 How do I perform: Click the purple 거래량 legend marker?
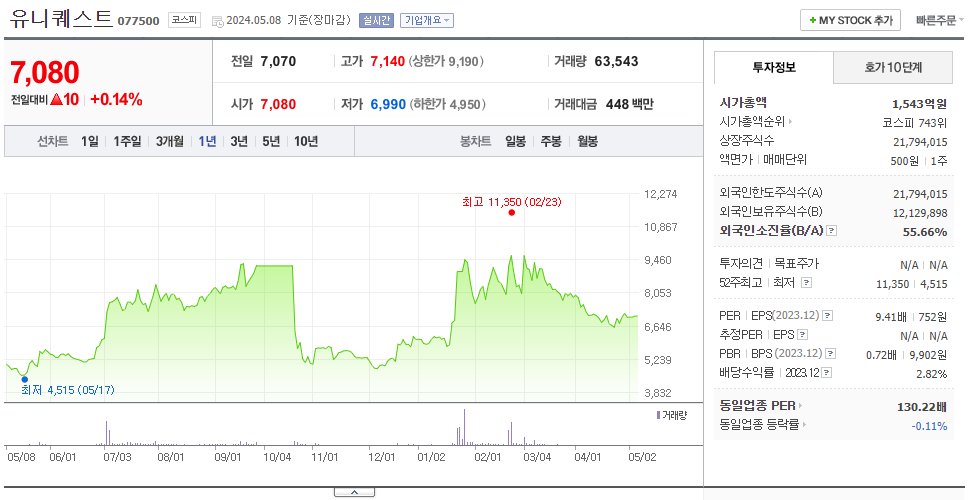(x=658, y=415)
